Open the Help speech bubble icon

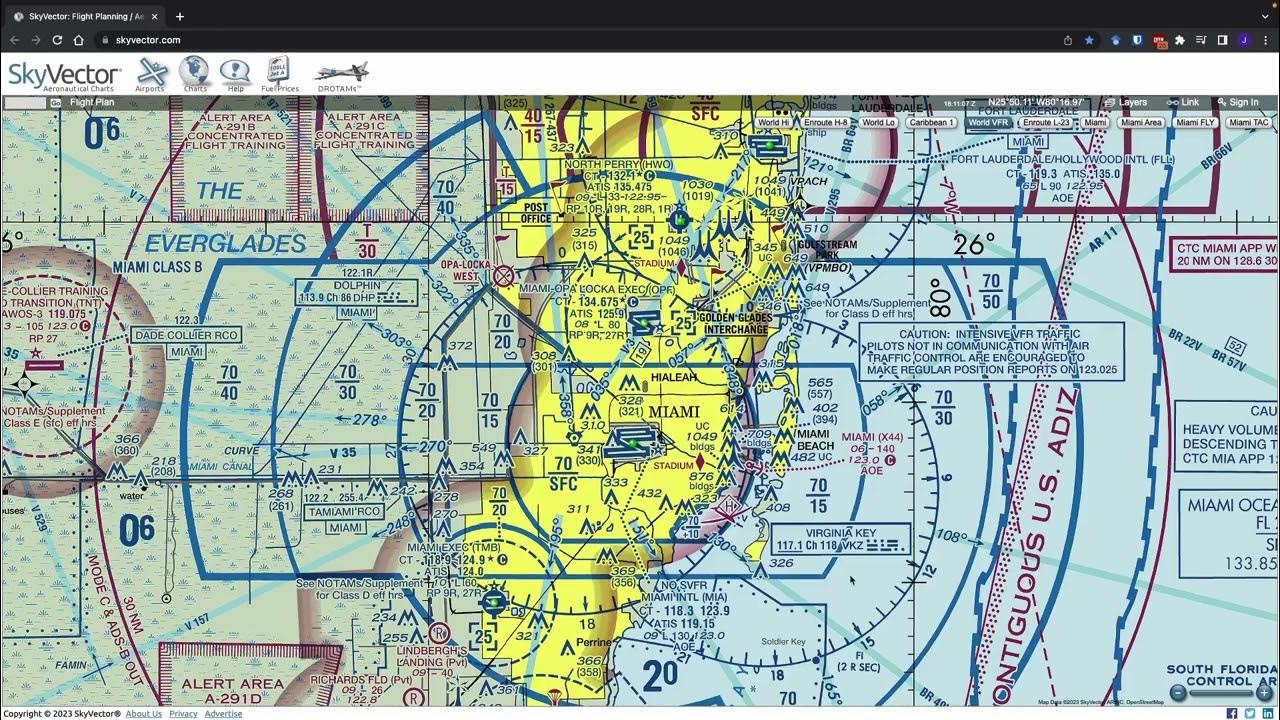point(235,74)
